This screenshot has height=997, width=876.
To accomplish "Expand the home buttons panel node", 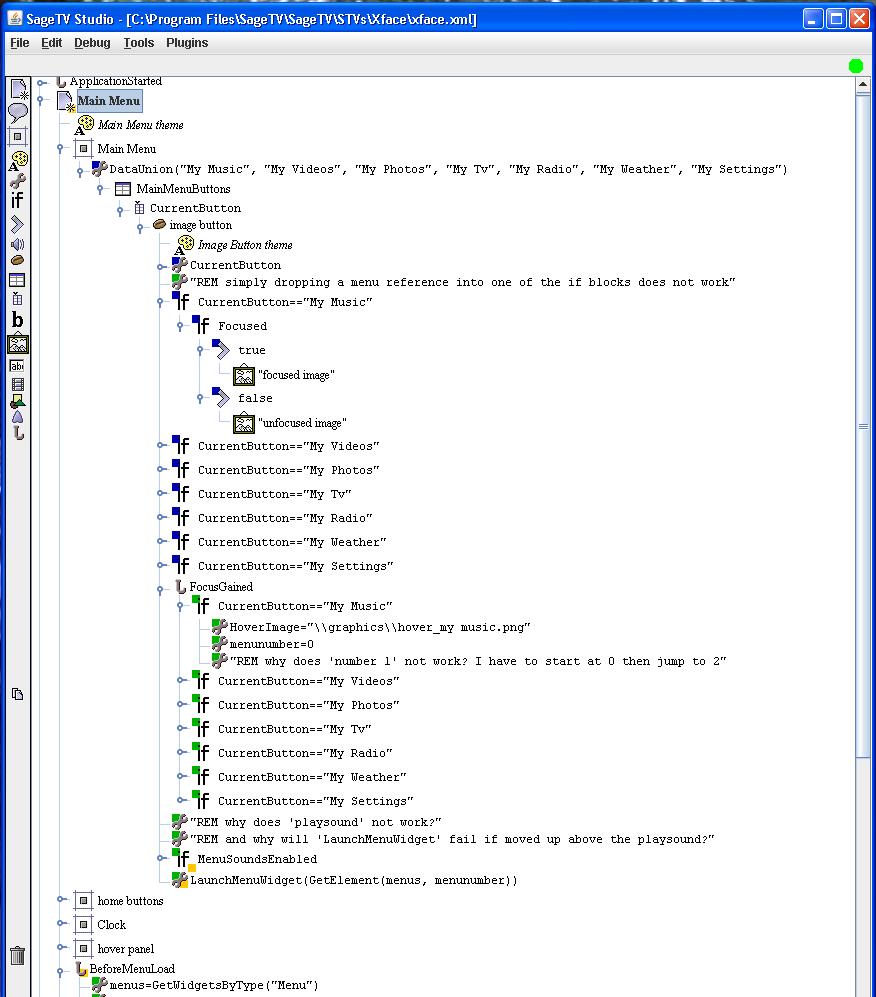I will click(x=61, y=901).
